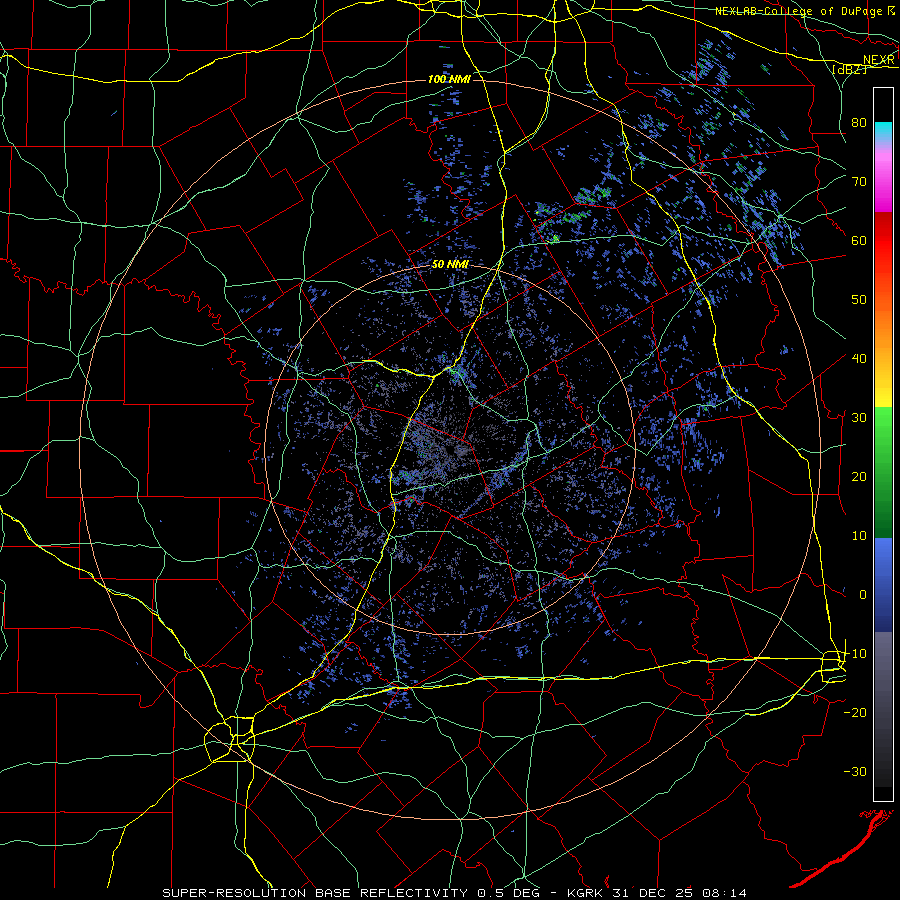Click the -30 dBZ scale label
The width and height of the screenshot is (900, 900).
click(x=855, y=771)
